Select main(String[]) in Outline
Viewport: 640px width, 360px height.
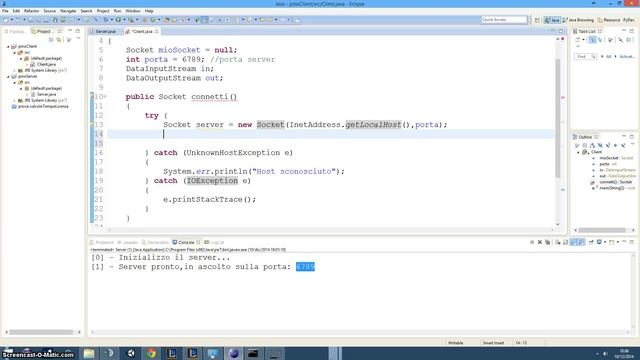pos(613,188)
